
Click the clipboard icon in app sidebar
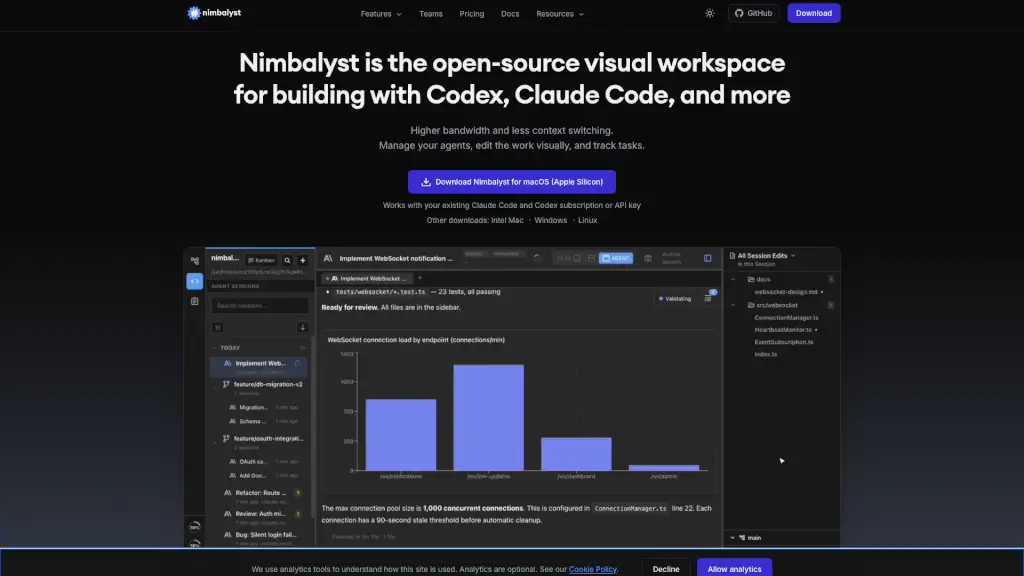pos(195,301)
